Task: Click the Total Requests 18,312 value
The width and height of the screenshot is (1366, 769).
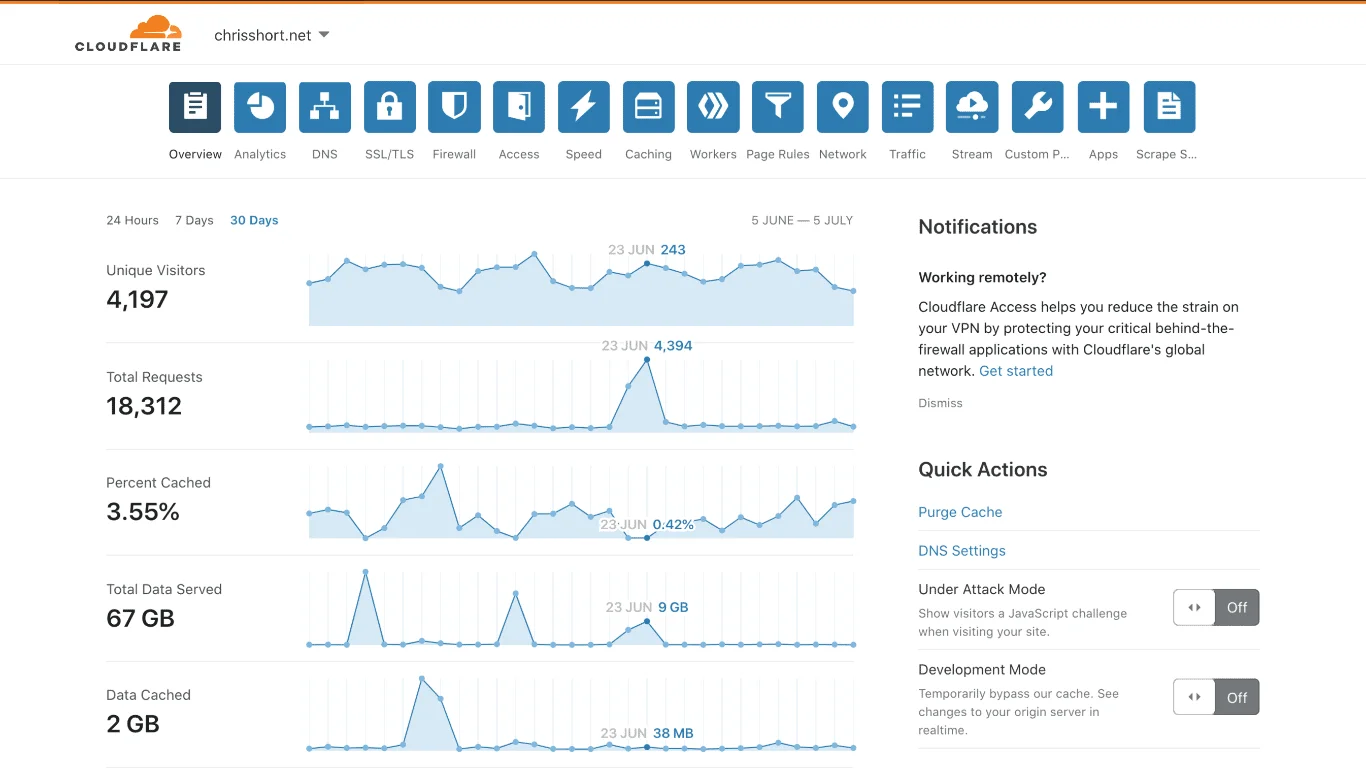Action: (x=144, y=406)
